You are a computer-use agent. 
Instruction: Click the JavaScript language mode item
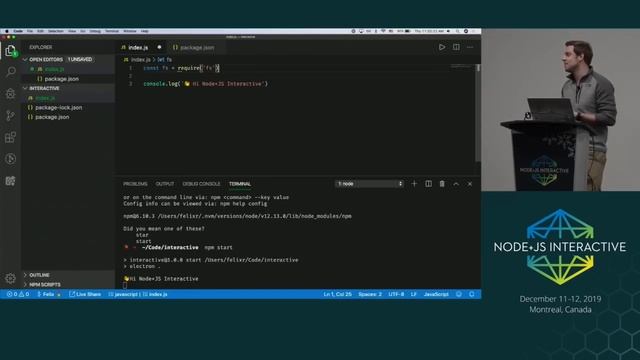(x=436, y=294)
